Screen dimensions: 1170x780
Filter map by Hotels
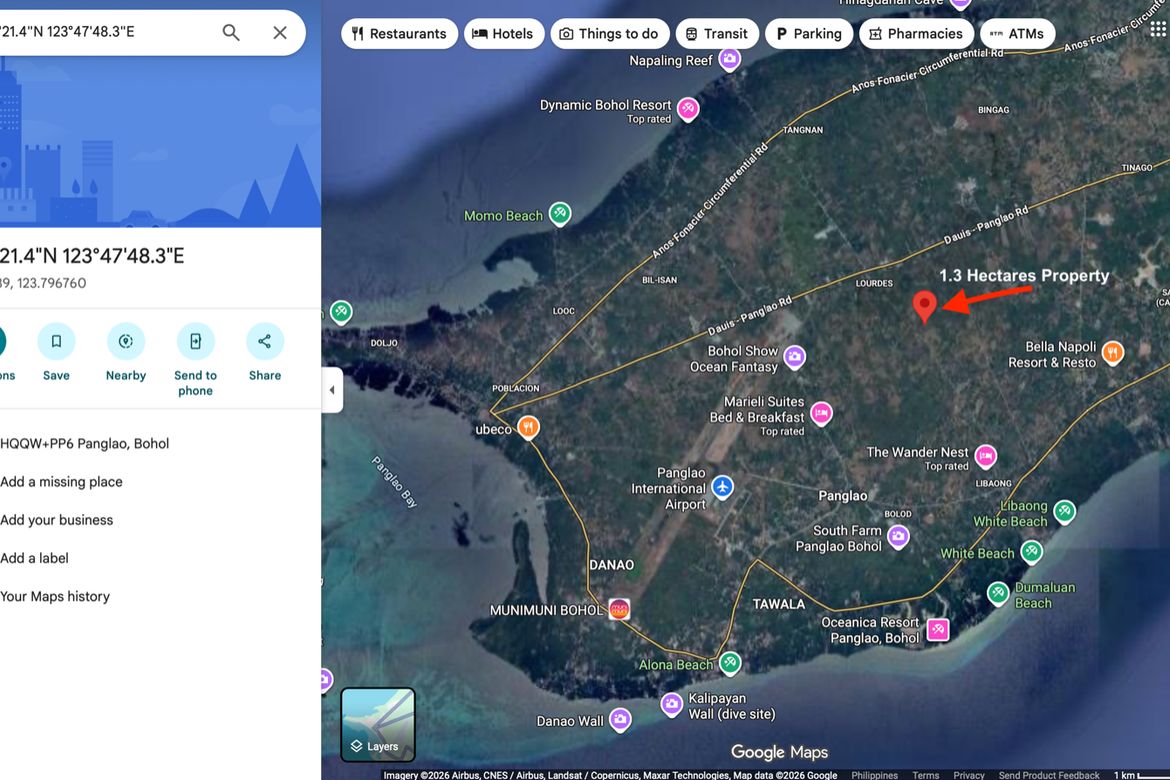[x=504, y=34]
